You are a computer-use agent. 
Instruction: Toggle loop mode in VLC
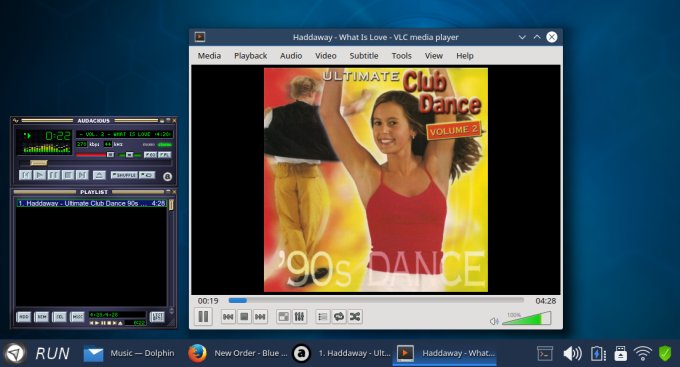(x=339, y=317)
